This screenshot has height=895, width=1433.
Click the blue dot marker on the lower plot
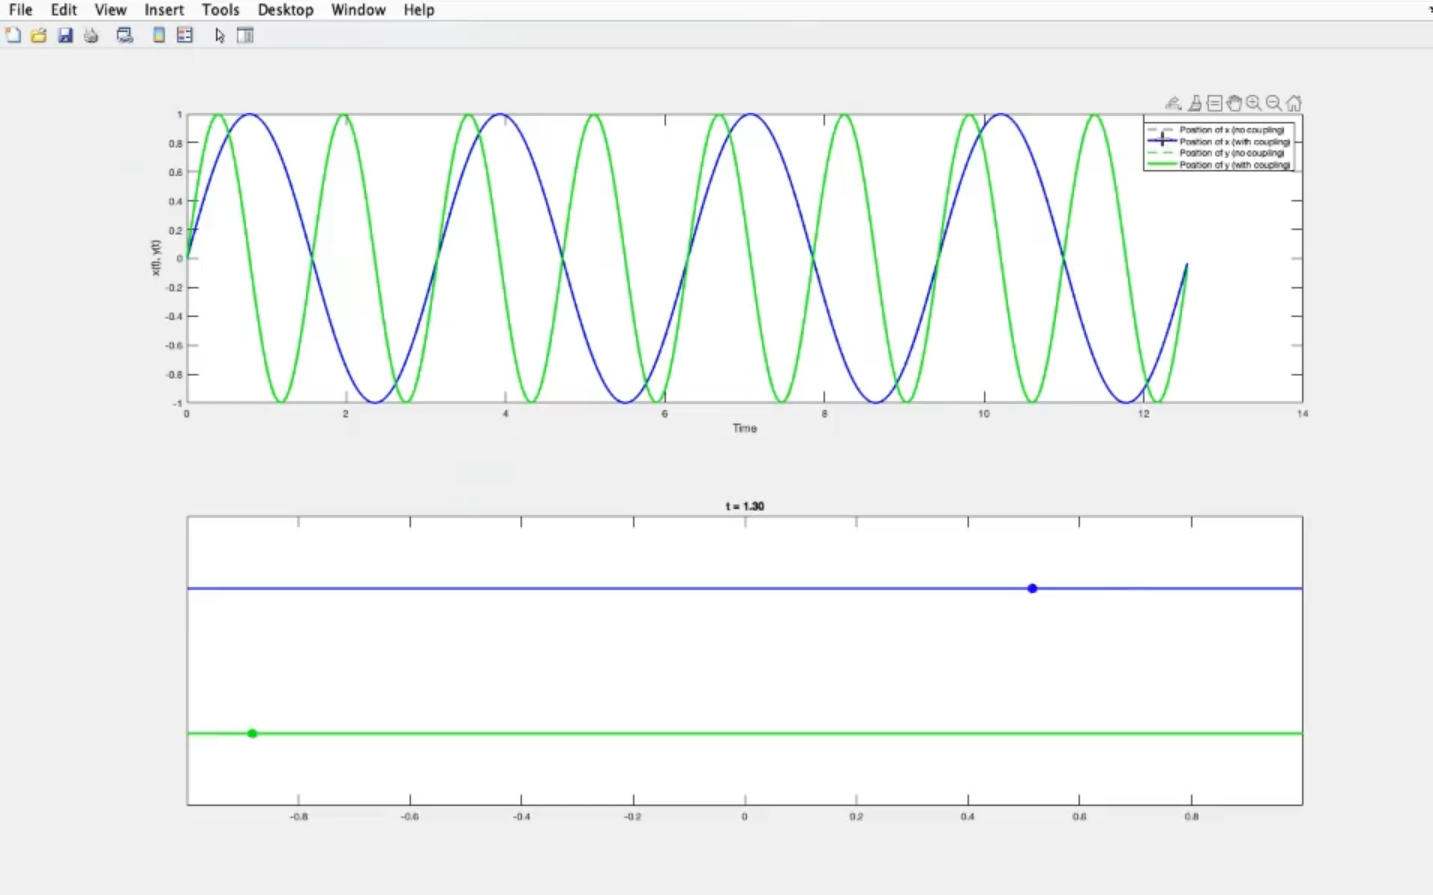coord(1032,588)
